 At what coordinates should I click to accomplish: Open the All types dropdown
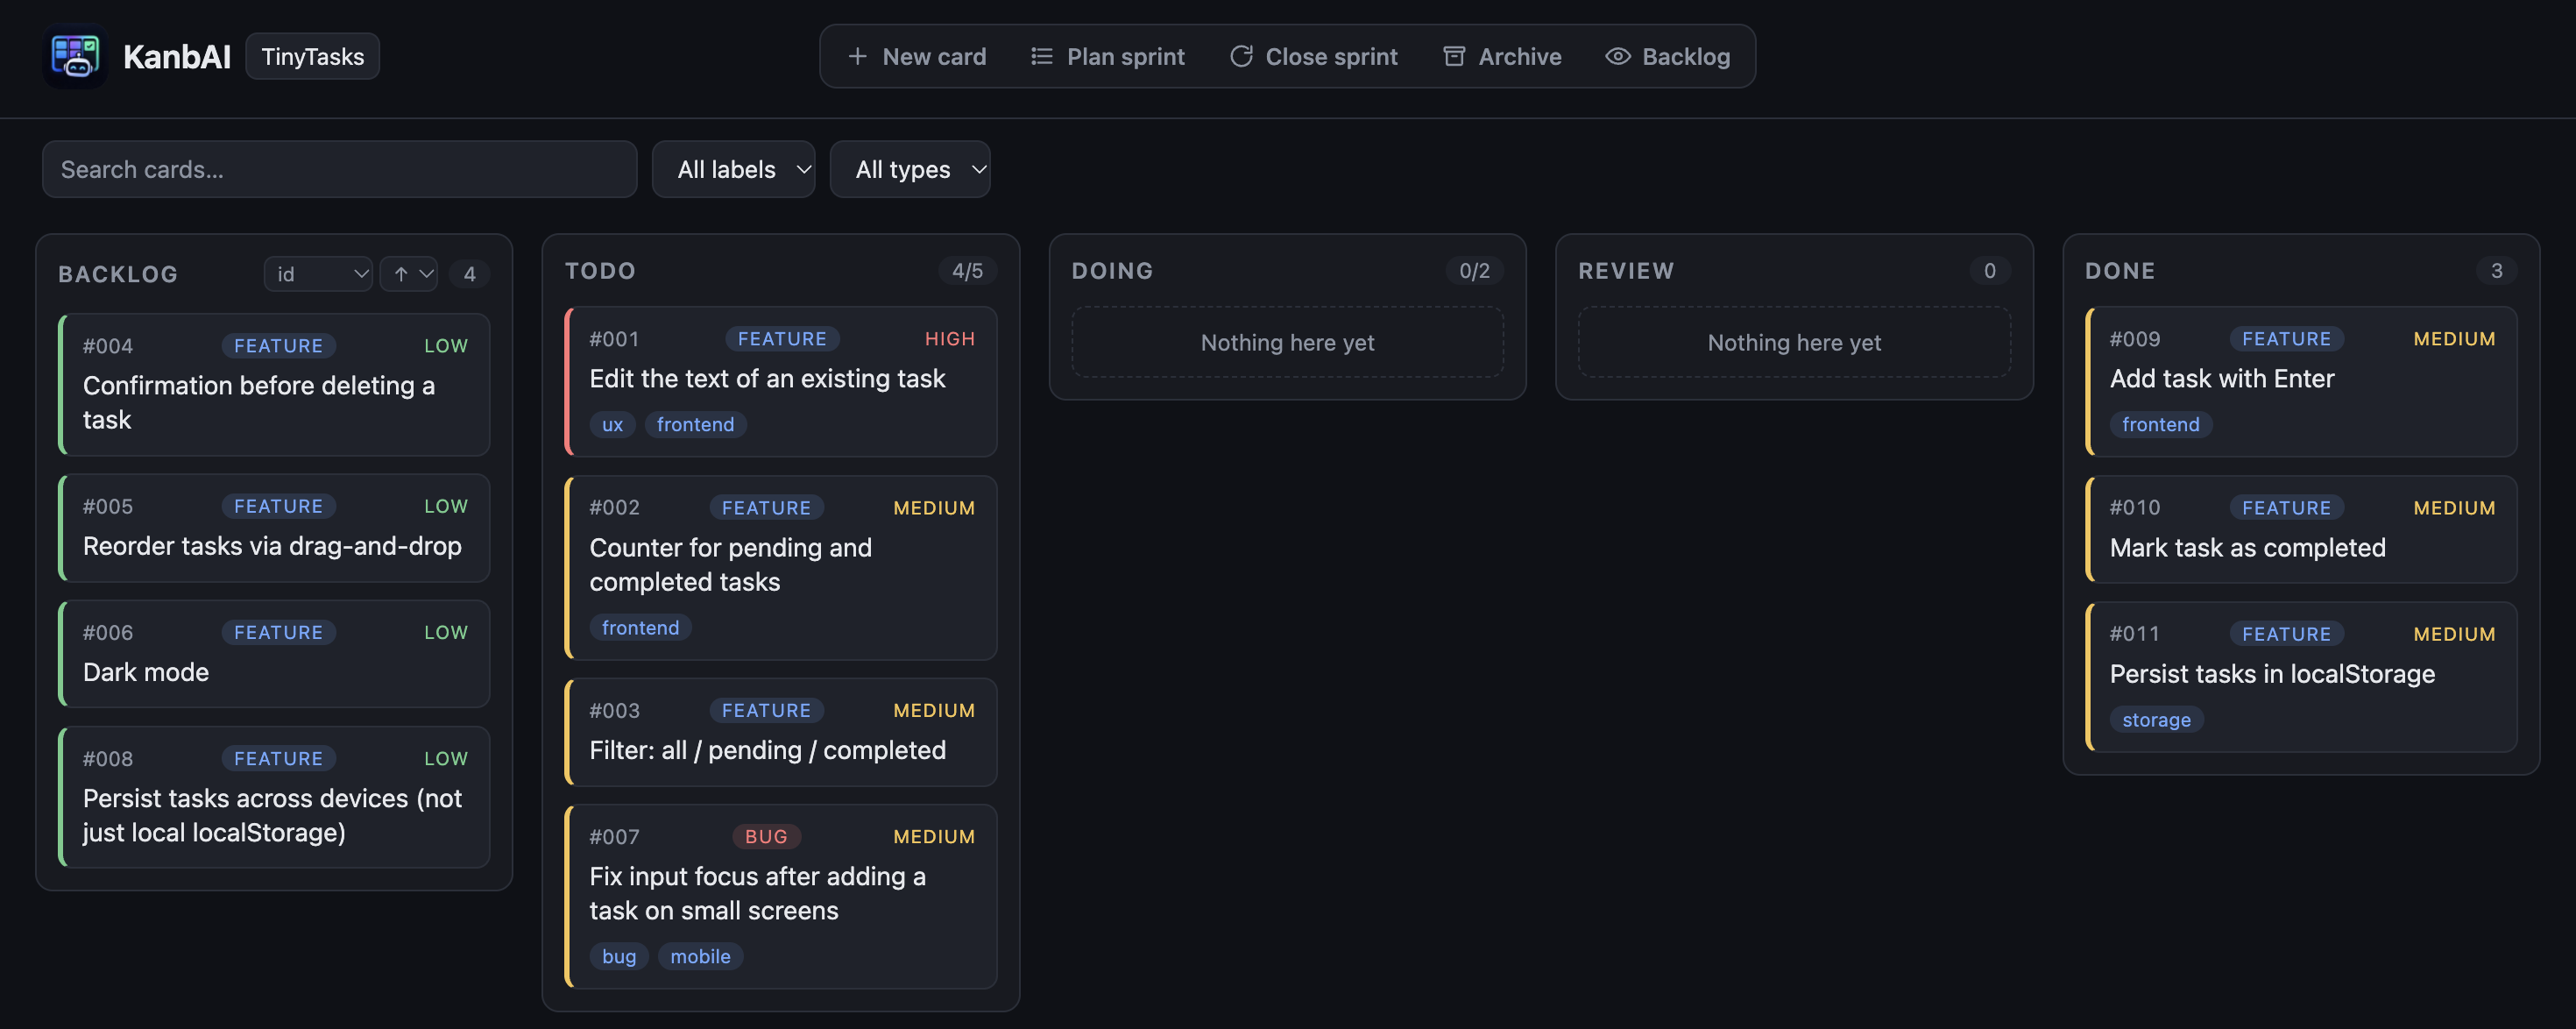[910, 169]
